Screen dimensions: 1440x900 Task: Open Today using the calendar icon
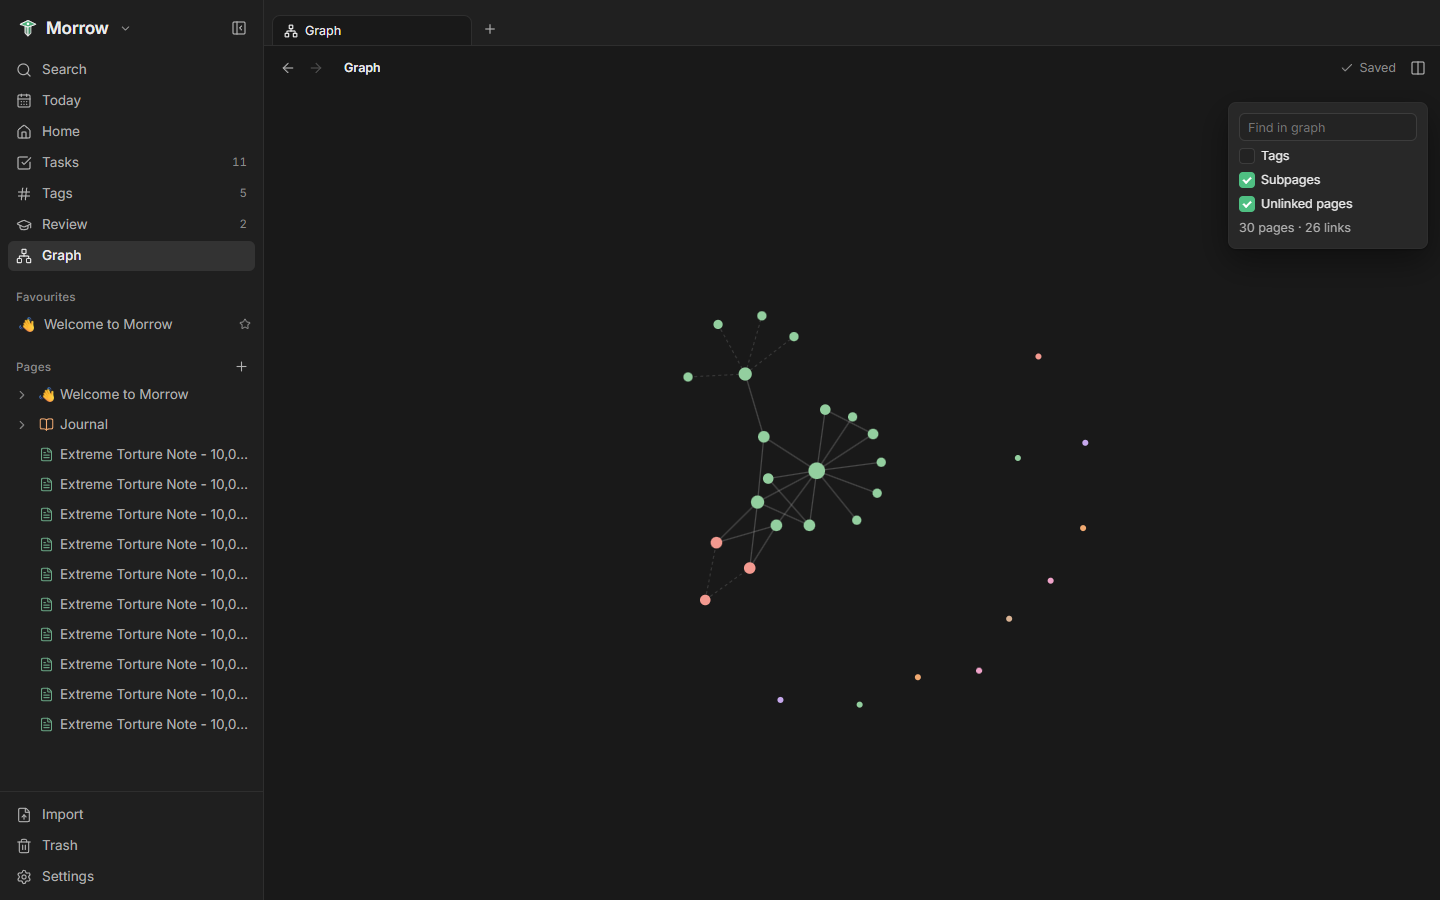24,101
